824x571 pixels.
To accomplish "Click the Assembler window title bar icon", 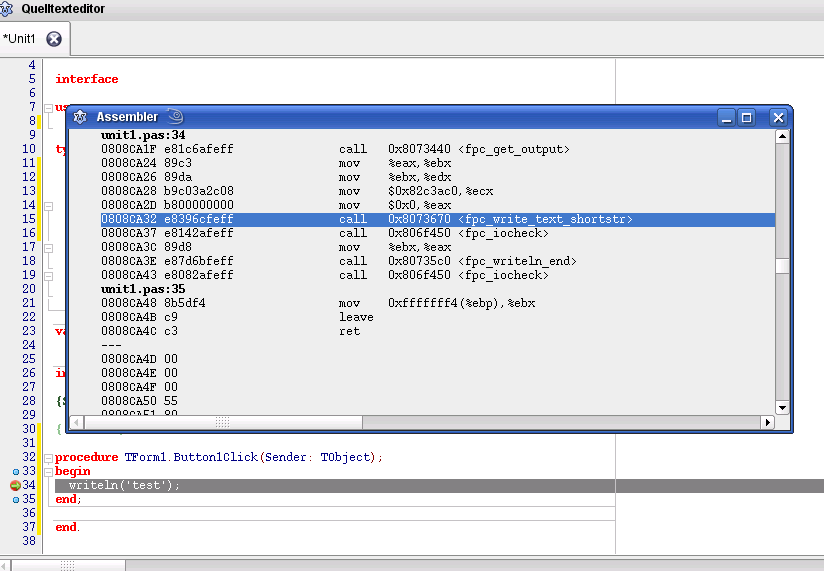I will click(80, 117).
